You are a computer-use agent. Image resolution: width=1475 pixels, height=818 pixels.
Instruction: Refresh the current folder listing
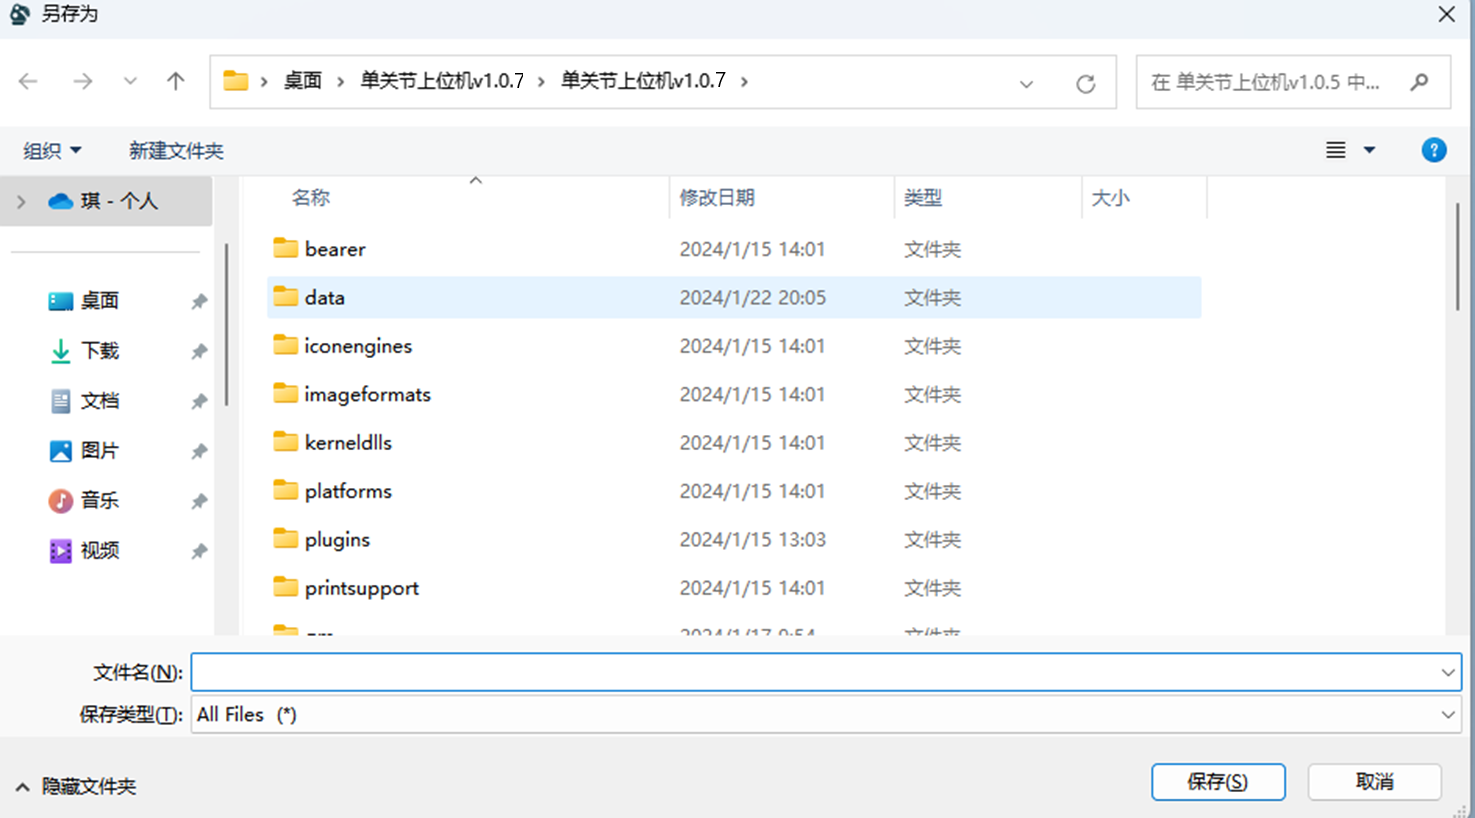tap(1085, 84)
